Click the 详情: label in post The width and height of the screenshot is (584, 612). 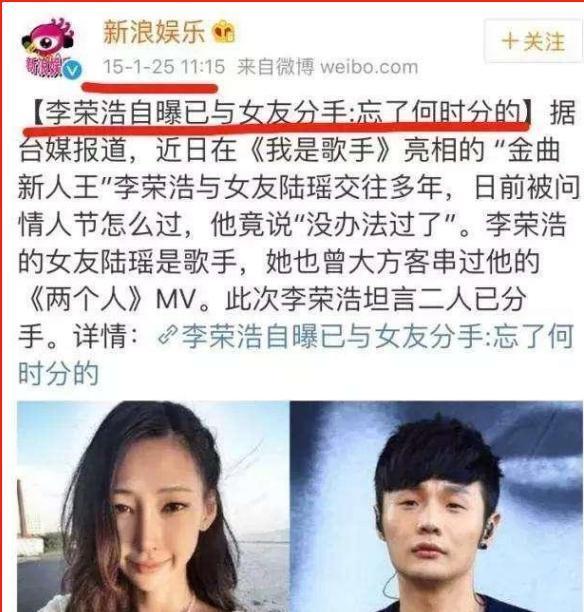pyautogui.click(x=105, y=336)
